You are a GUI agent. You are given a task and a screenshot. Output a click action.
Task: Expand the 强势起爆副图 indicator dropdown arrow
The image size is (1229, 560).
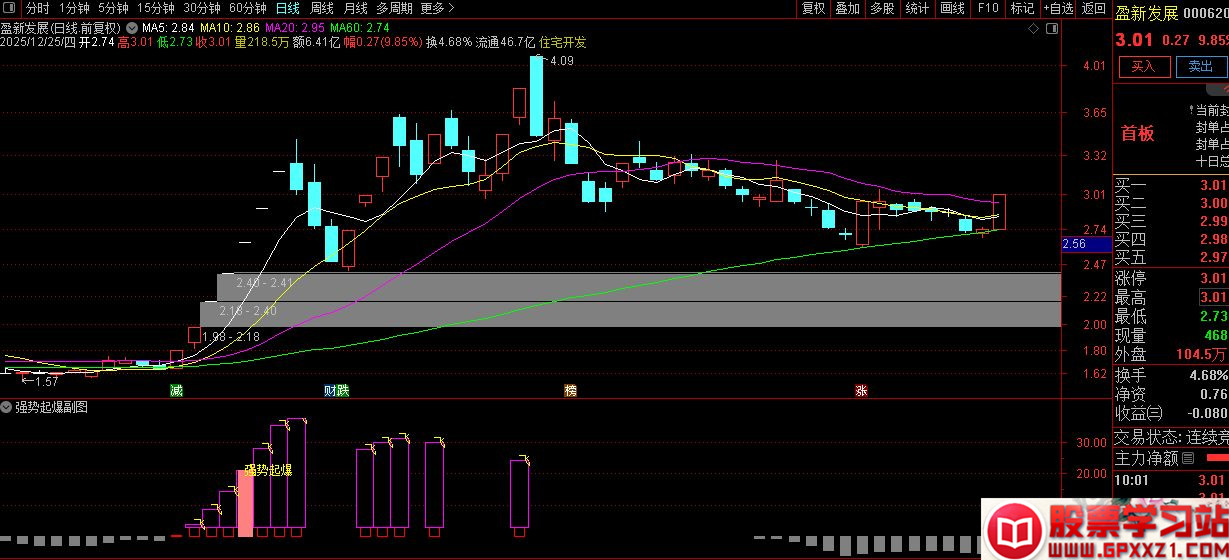click(x=7, y=407)
